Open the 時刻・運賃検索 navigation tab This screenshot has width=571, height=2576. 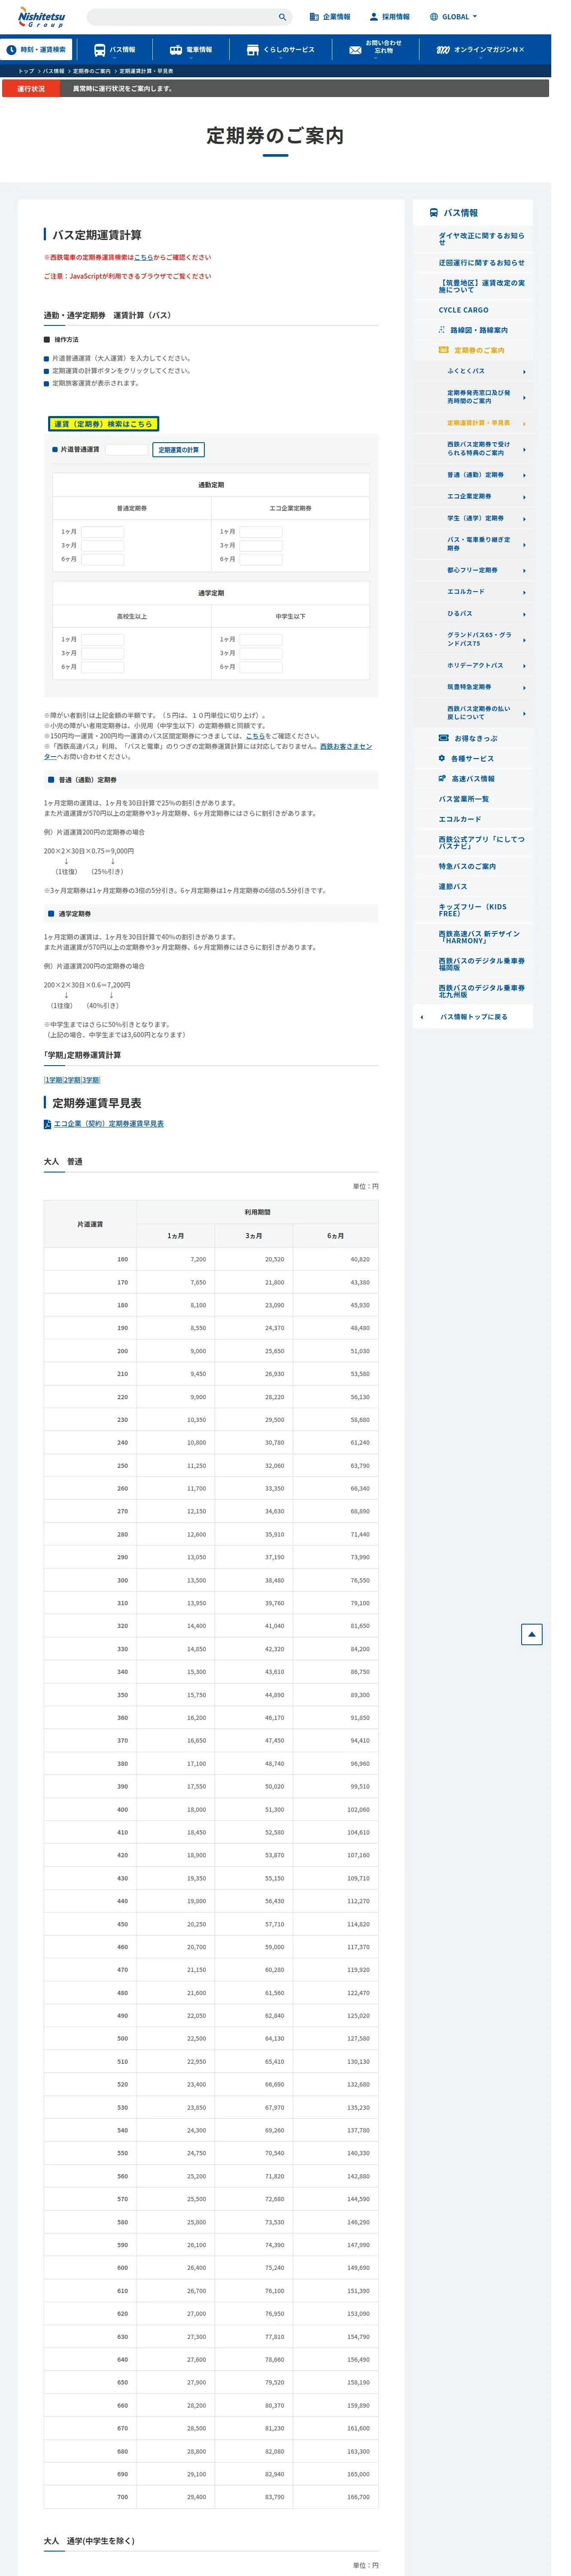[x=36, y=50]
